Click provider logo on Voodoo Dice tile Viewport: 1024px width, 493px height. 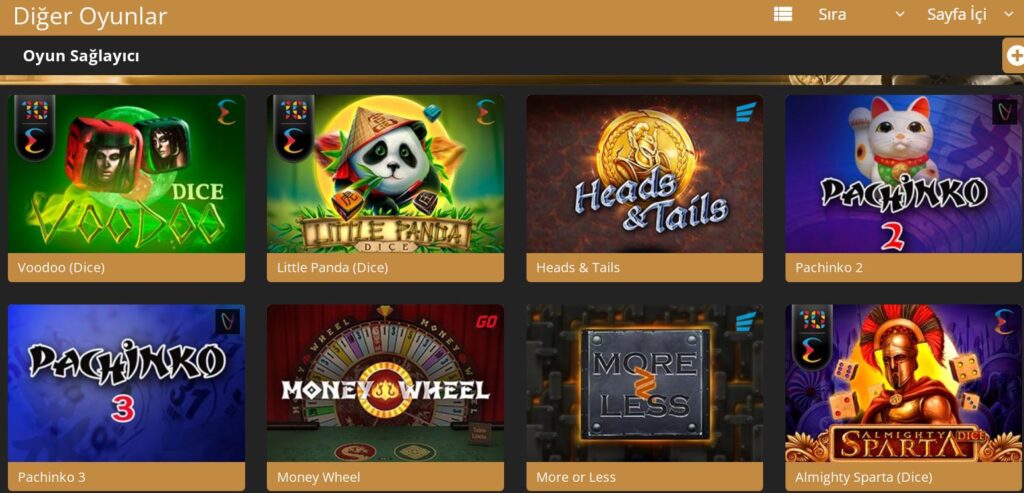point(227,112)
